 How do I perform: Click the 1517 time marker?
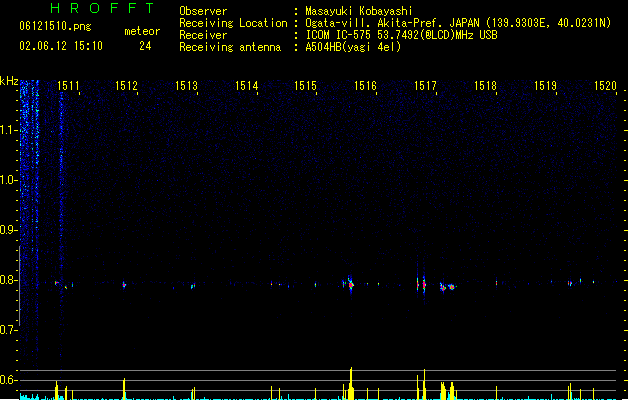[426, 86]
